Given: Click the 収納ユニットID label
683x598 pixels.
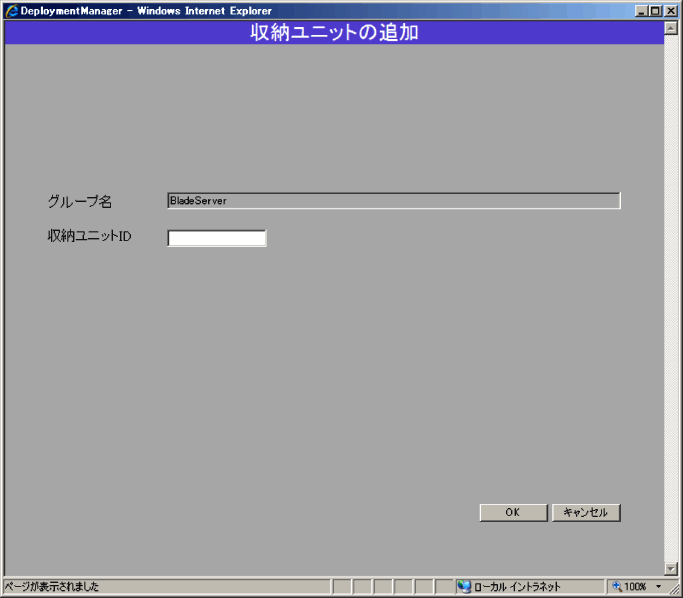Looking at the screenshot, I should pyautogui.click(x=89, y=236).
